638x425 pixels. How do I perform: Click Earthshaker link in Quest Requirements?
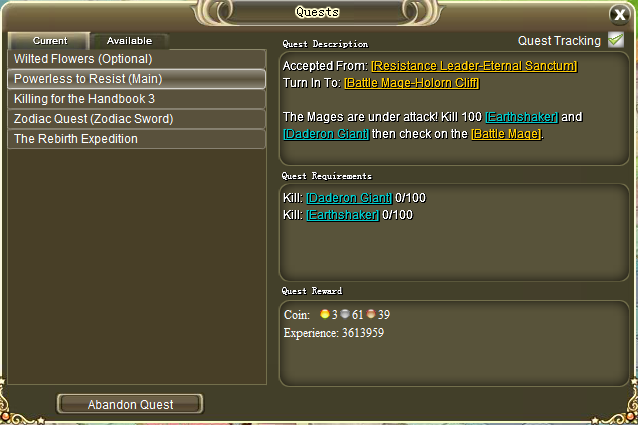[343, 215]
